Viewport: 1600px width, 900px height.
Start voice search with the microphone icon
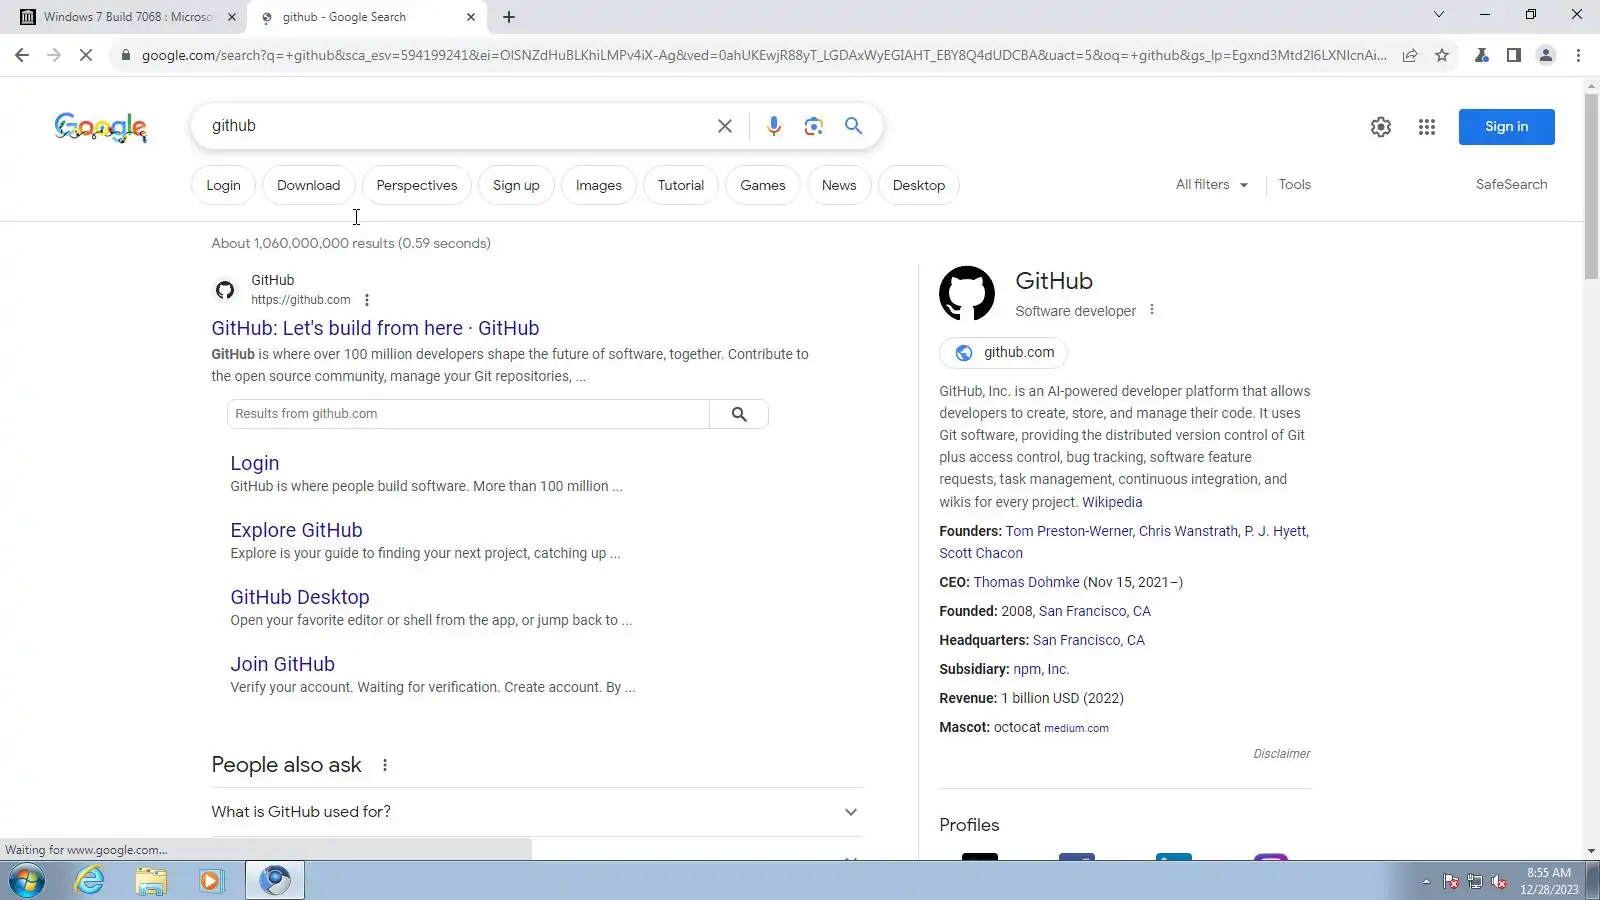click(x=774, y=126)
